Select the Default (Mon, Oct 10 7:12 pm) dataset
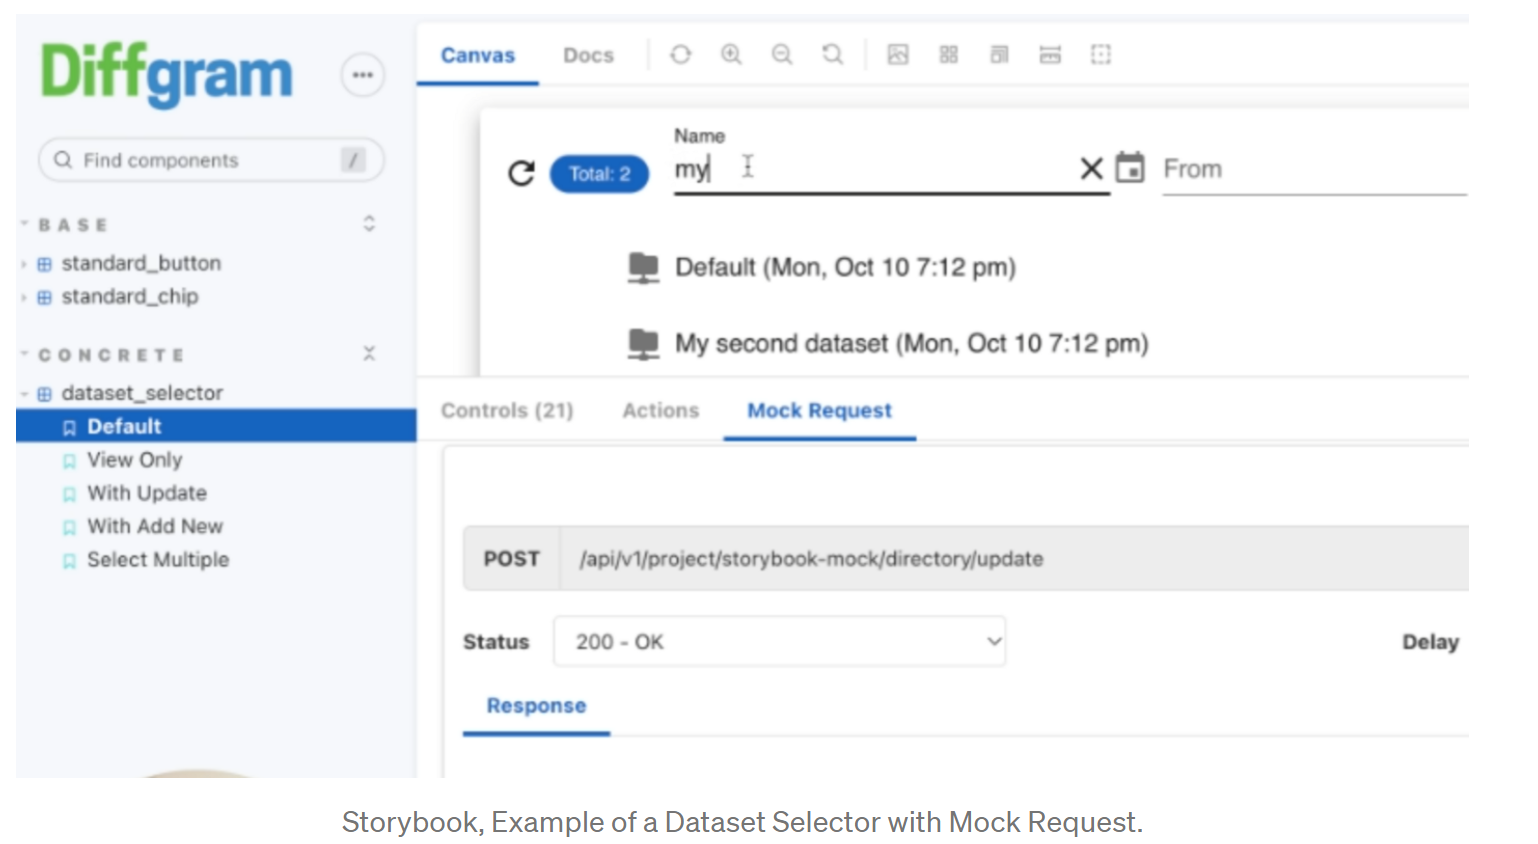Viewport: 1538px width, 844px height. [x=845, y=267]
